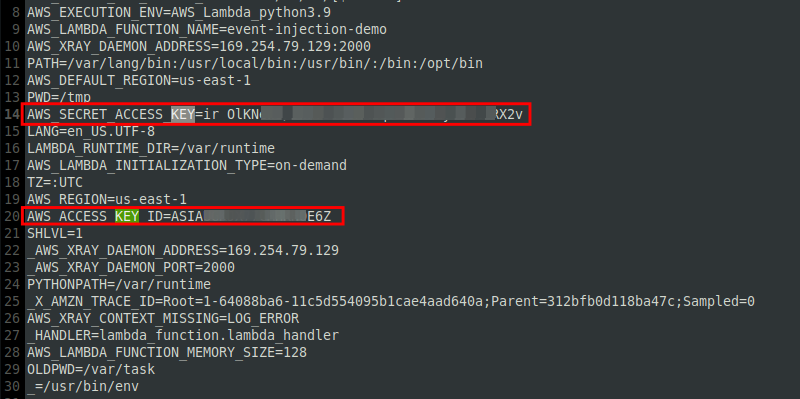Click line number 14 in the gutter
The height and width of the screenshot is (399, 800).
[x=11, y=115]
